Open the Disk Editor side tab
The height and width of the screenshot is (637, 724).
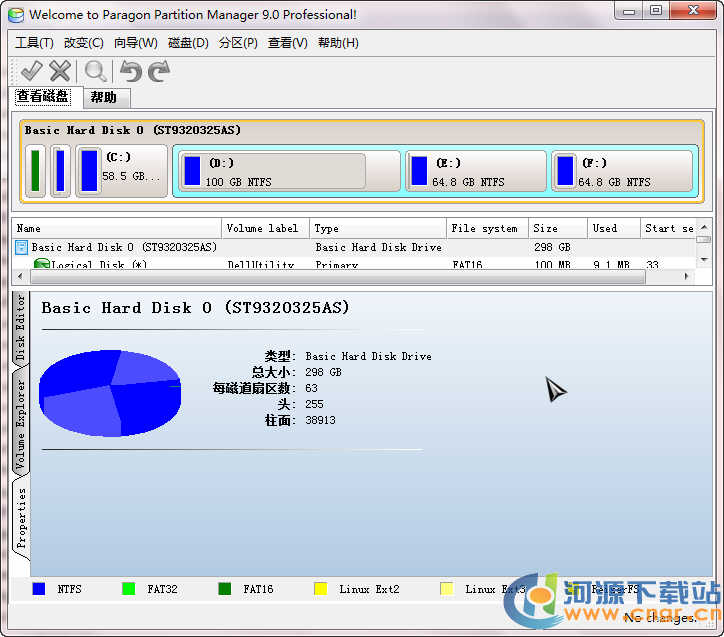pos(20,329)
